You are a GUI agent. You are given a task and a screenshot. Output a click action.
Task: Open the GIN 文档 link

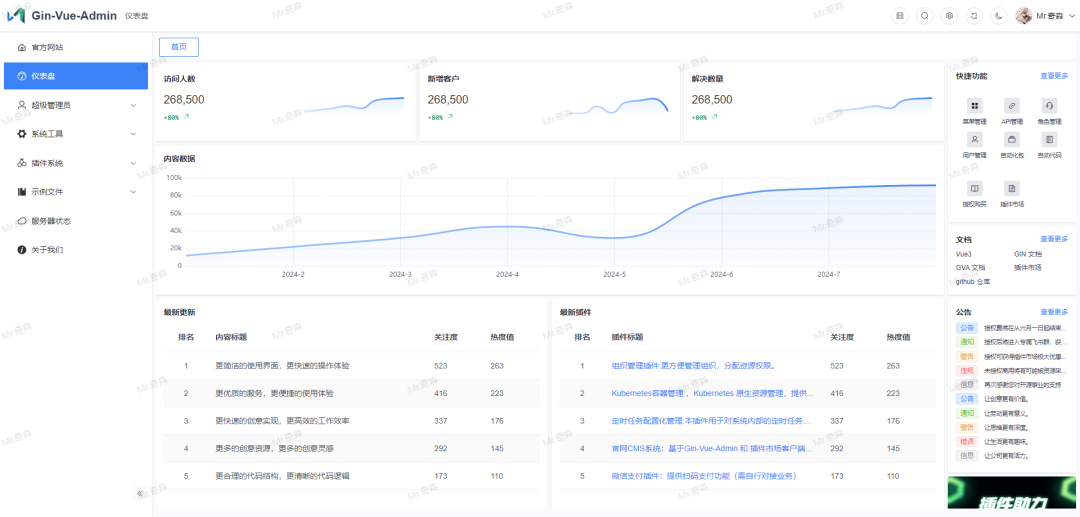pos(1027,254)
